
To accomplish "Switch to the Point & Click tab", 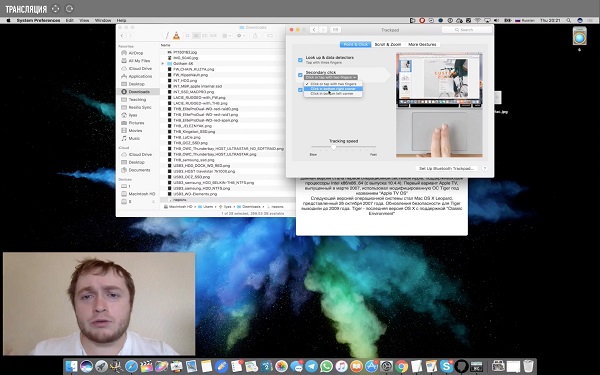I will (355, 44).
